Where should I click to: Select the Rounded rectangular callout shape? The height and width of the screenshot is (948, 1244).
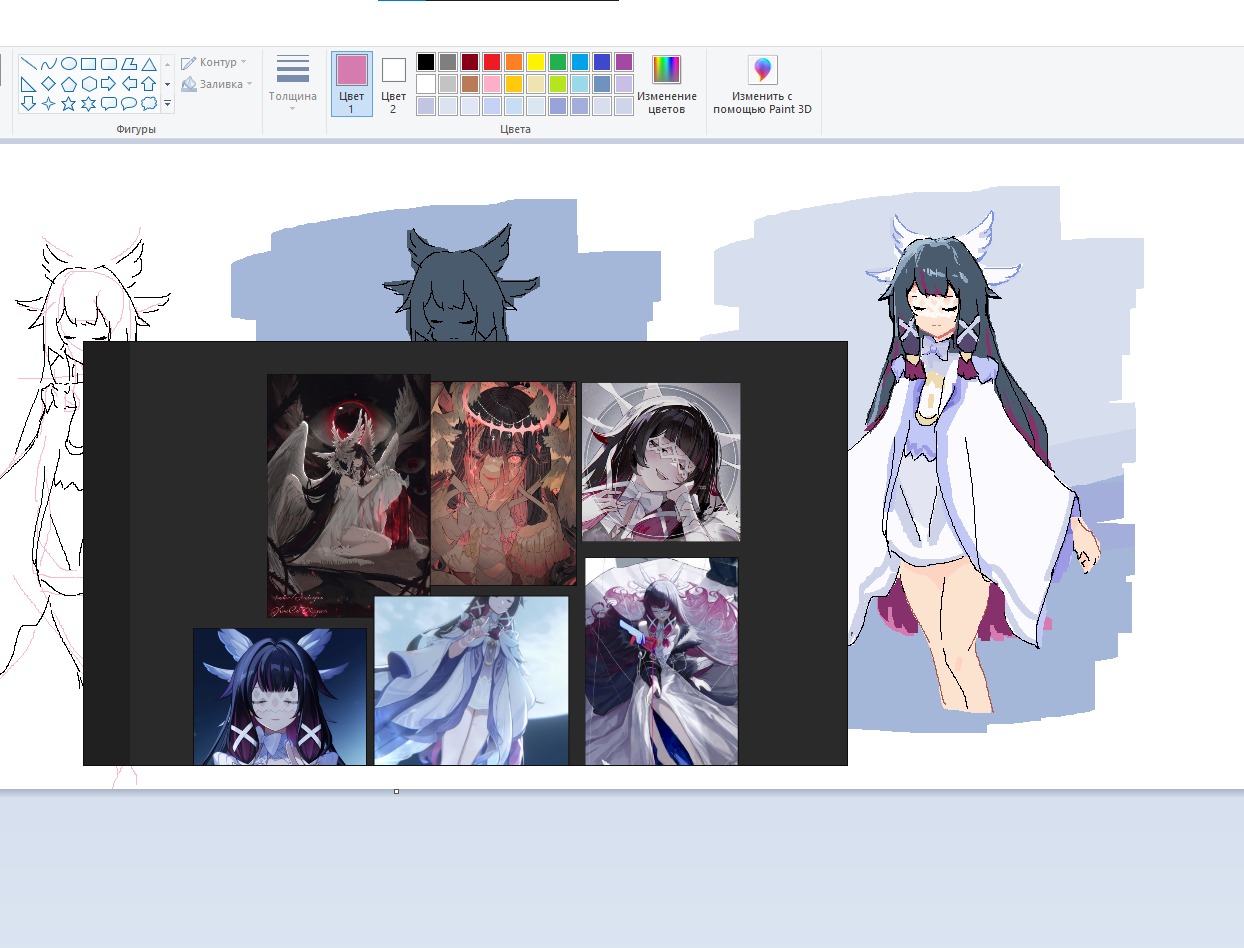click(x=108, y=103)
